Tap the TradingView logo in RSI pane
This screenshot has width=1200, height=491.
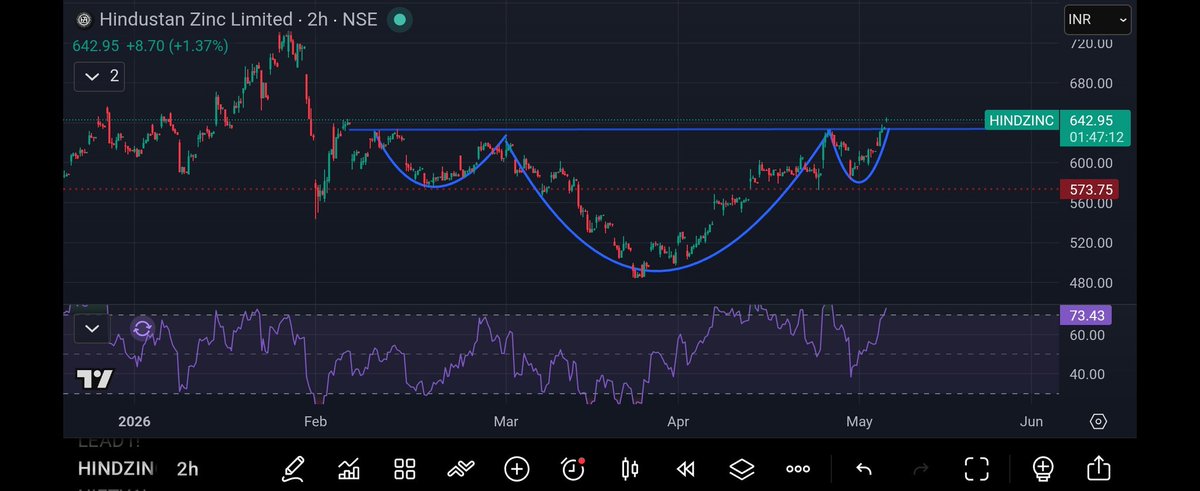[x=95, y=379]
